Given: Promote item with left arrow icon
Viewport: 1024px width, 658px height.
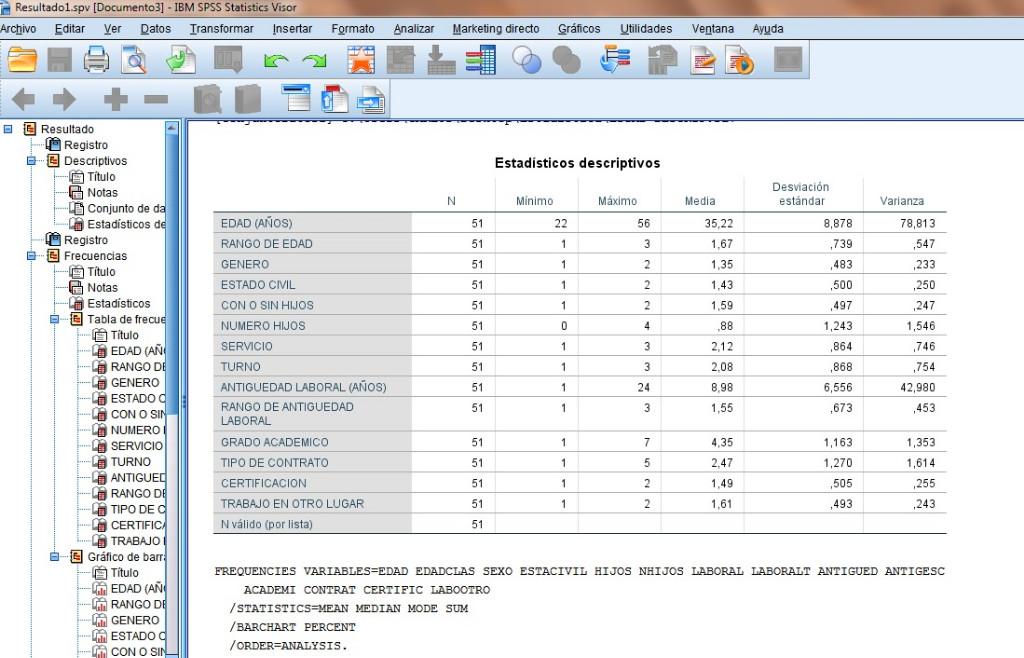Looking at the screenshot, I should point(24,99).
